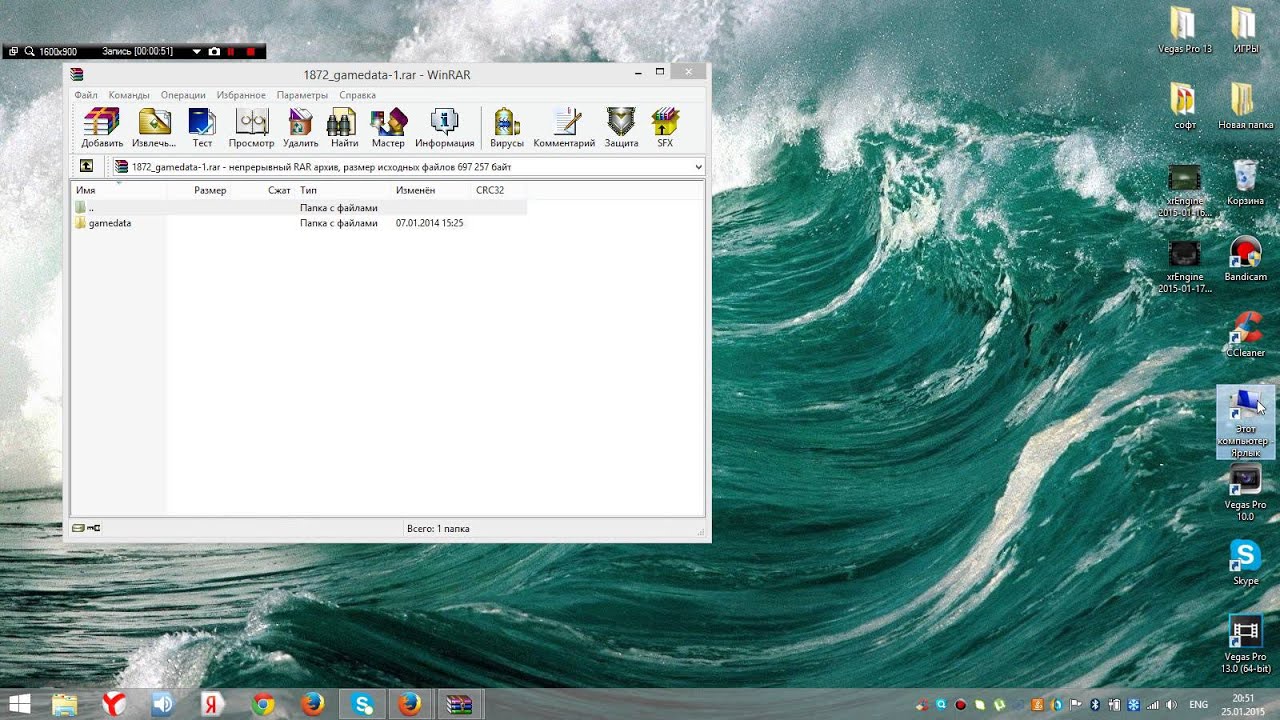Open the Файл menu
Screen dimensions: 1280x720
click(86, 95)
